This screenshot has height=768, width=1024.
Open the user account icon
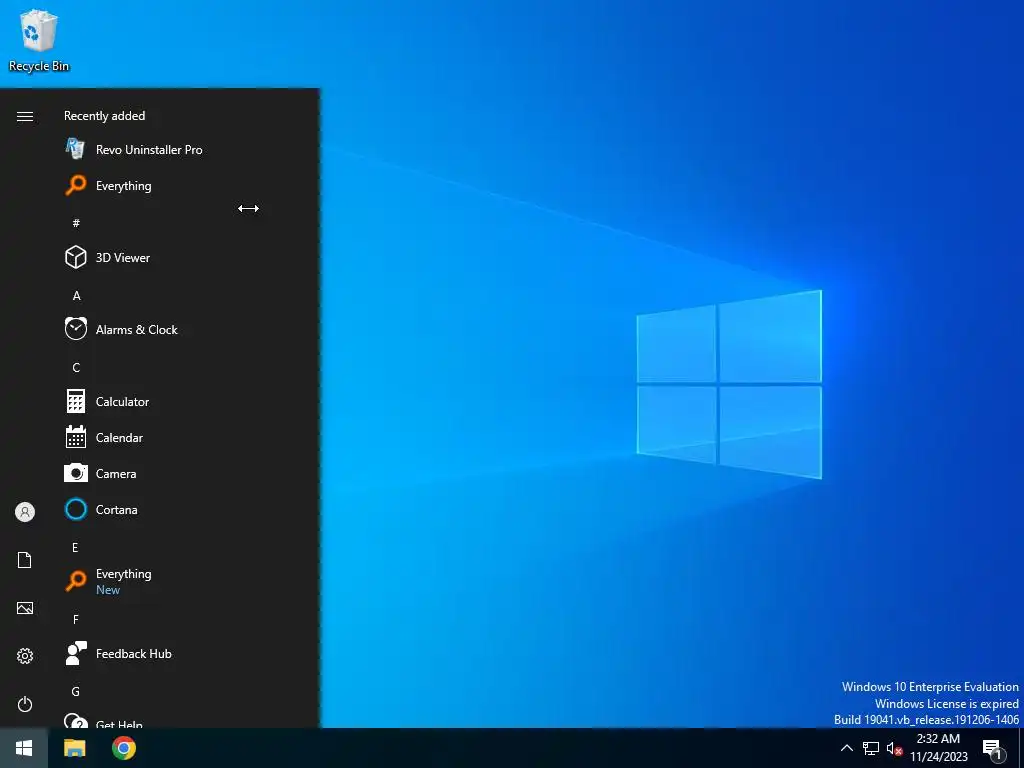point(25,512)
